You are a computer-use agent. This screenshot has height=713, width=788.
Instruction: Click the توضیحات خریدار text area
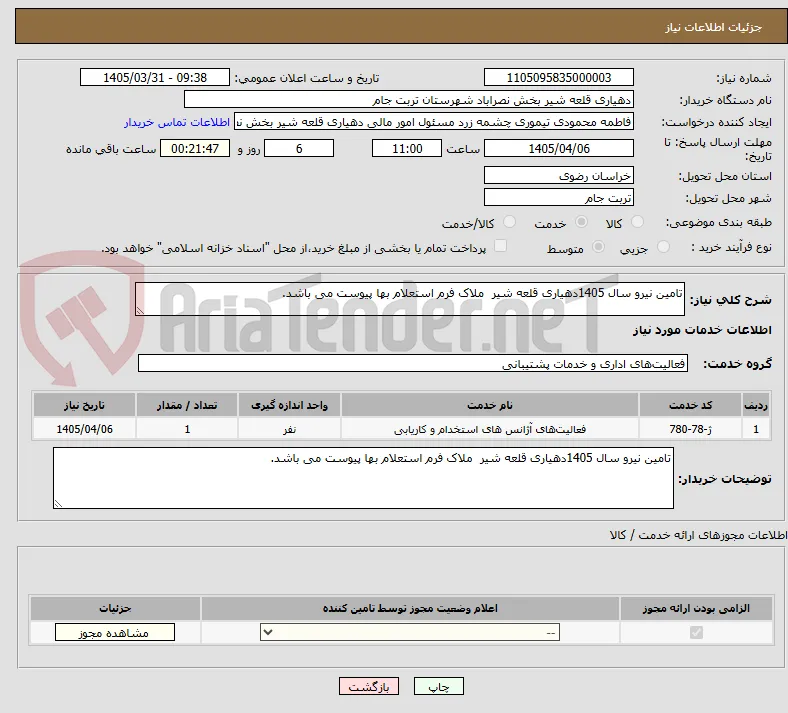pos(363,478)
